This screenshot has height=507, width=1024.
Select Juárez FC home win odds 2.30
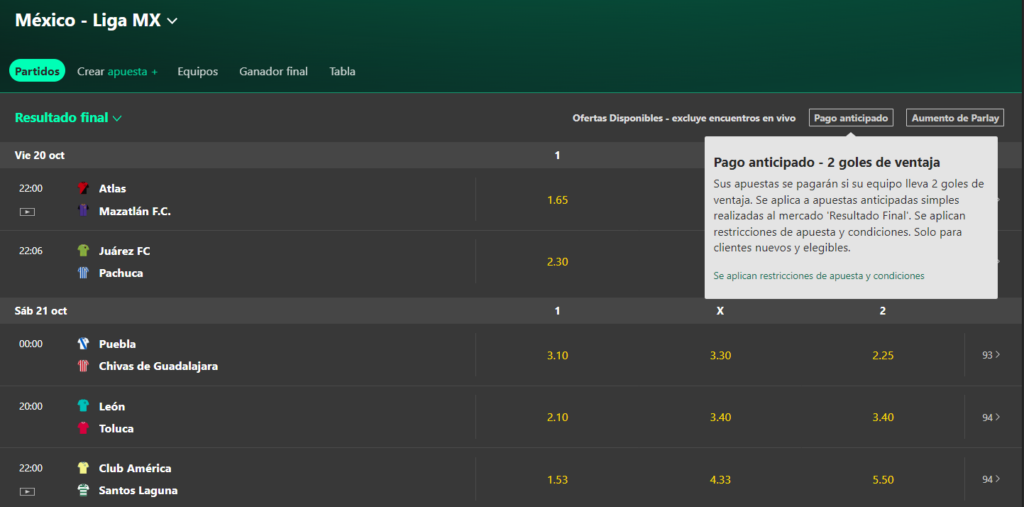tap(557, 262)
